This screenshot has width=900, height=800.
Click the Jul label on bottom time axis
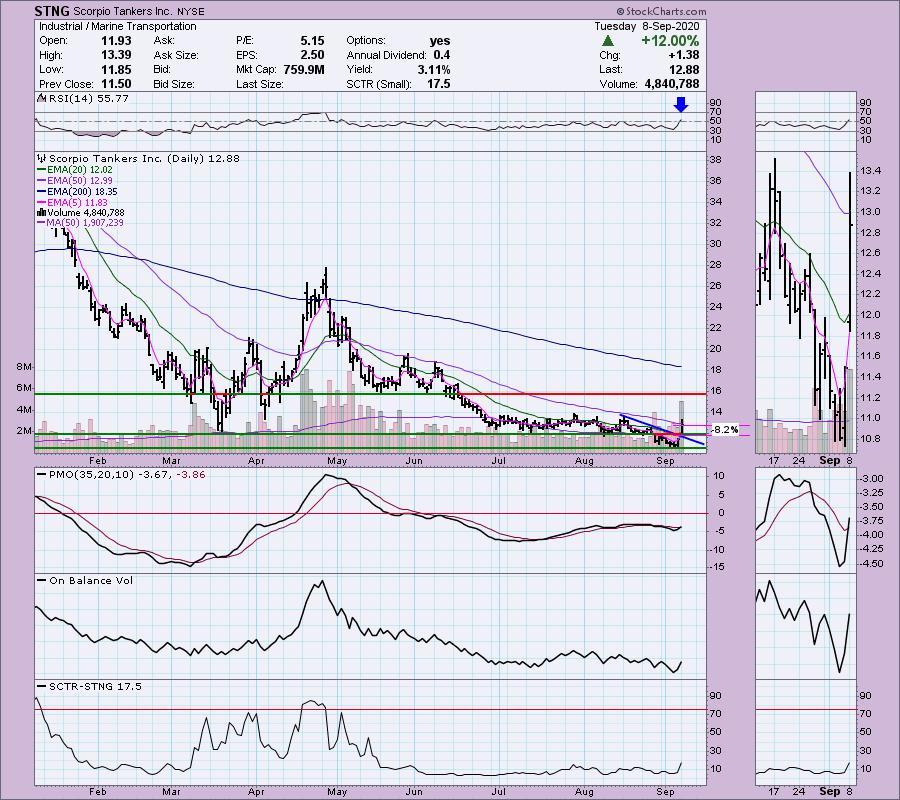tap(499, 791)
